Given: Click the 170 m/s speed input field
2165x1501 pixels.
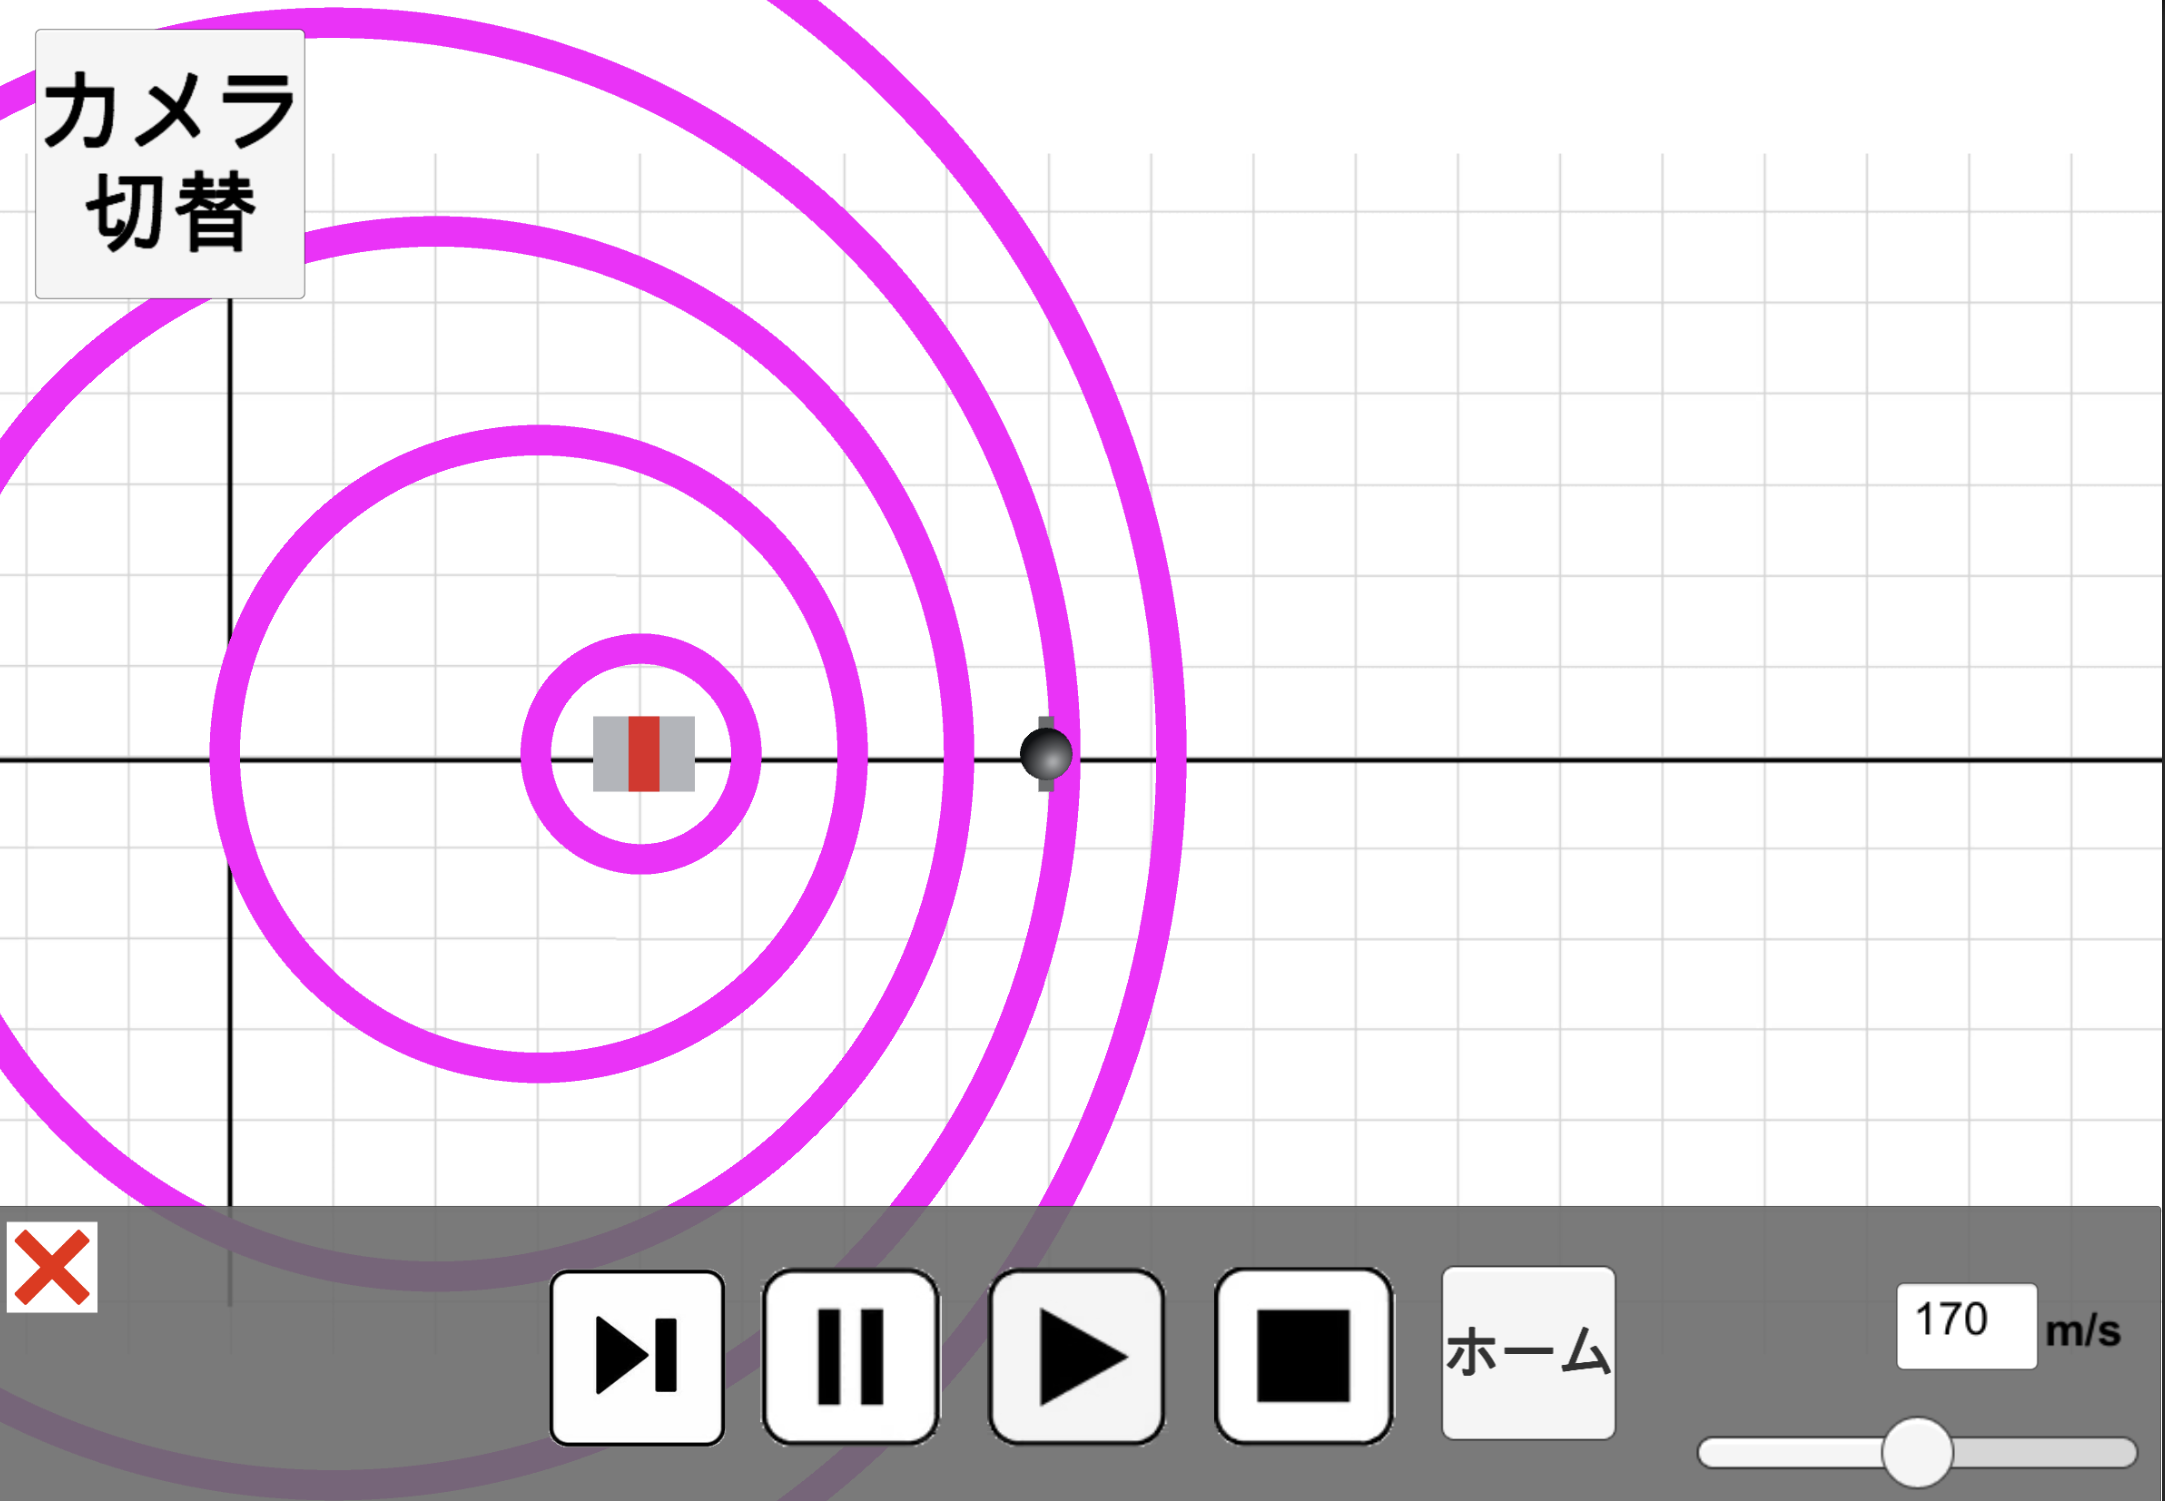Looking at the screenshot, I should pos(1967,1326).
